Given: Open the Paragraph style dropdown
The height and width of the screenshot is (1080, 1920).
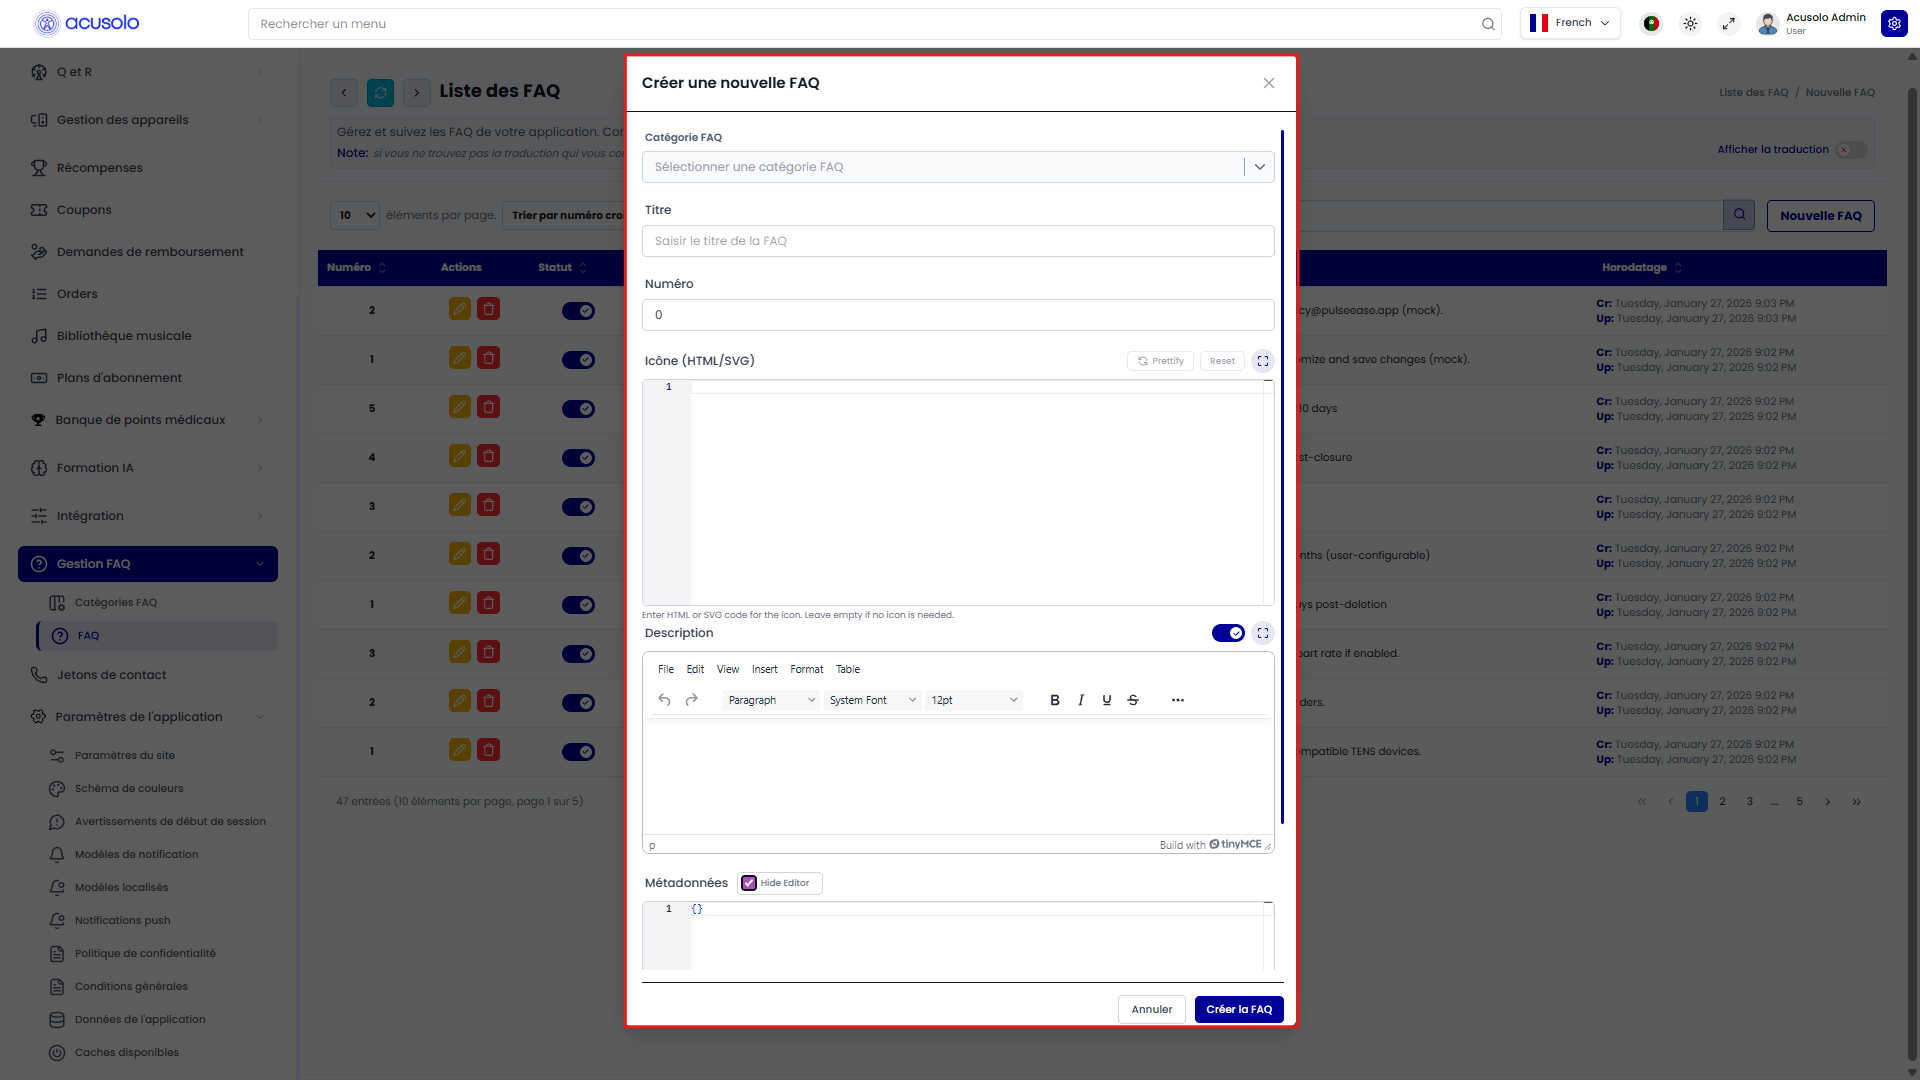Looking at the screenshot, I should (x=771, y=700).
